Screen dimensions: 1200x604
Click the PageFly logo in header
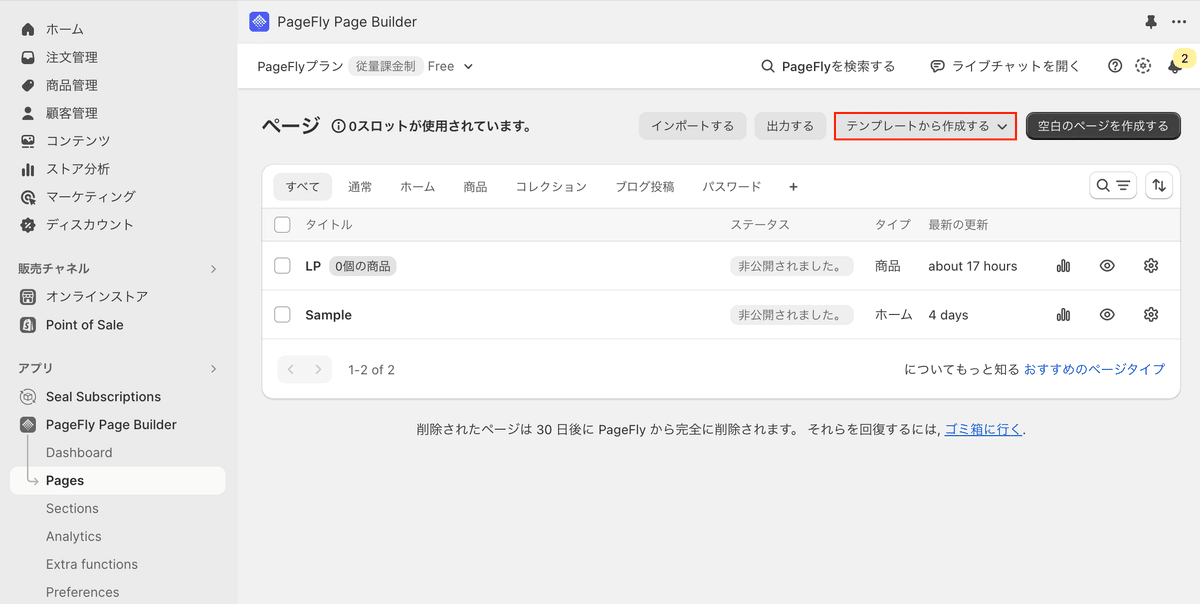click(260, 22)
